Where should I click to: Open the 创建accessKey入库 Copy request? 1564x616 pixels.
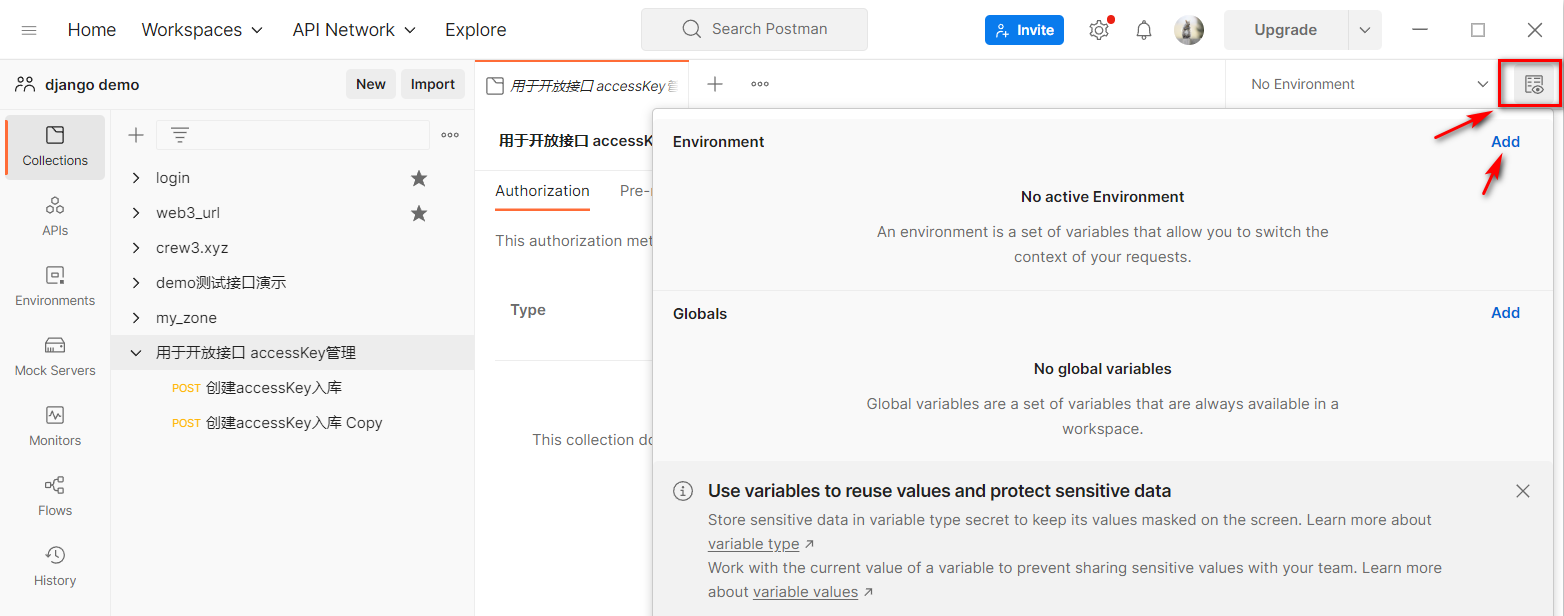pos(277,423)
